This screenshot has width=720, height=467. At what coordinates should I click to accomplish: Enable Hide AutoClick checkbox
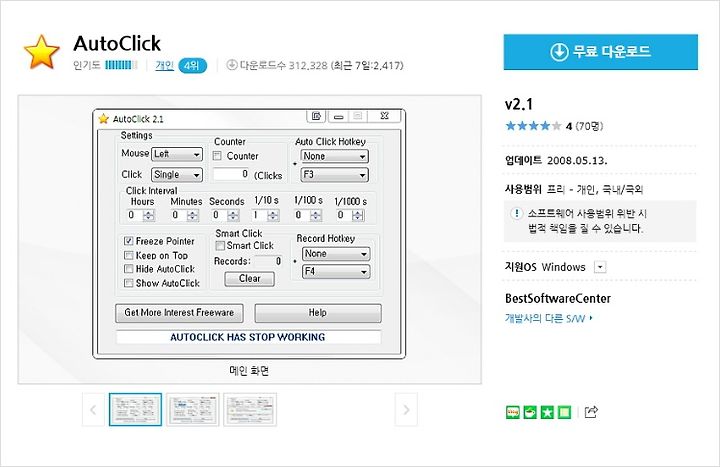[x=129, y=269]
